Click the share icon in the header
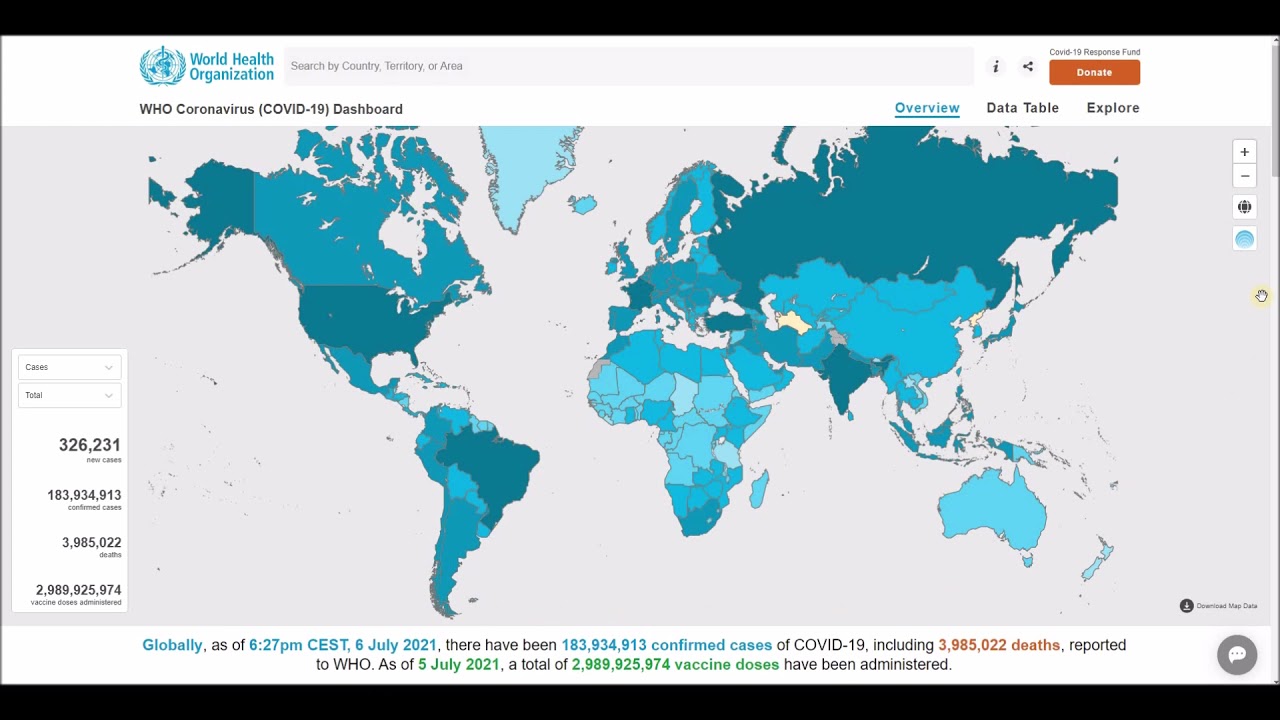Screen dimensions: 1280x720 click(x=1027, y=67)
